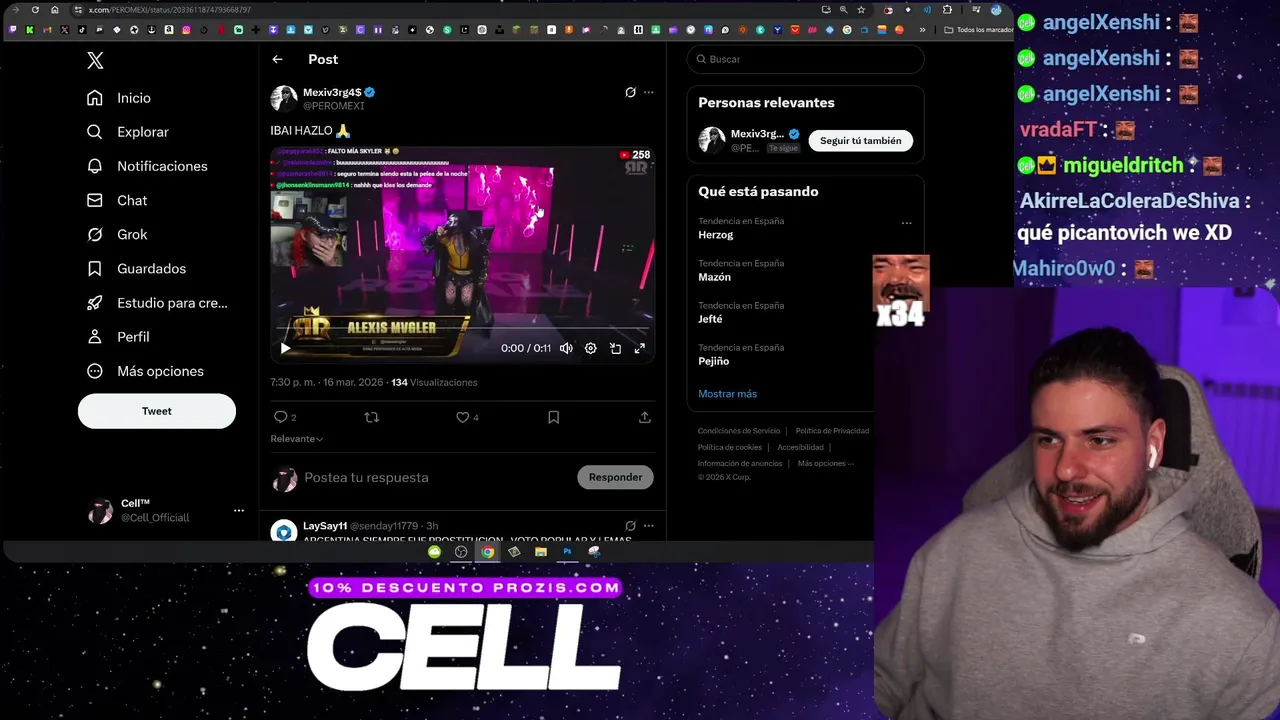Open Notificaciones in the sidebar
1280x720 pixels.
[x=147, y=166]
